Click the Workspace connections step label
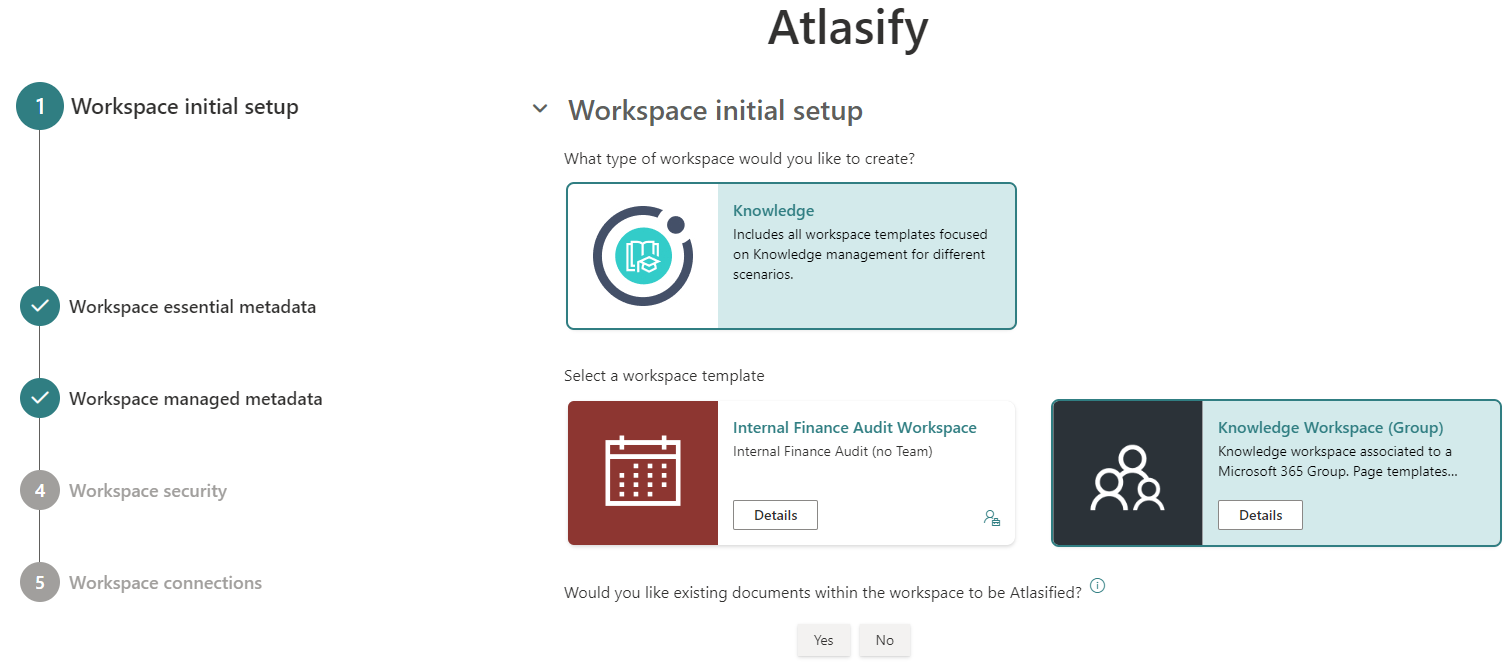The width and height of the screenshot is (1507, 666). click(166, 583)
